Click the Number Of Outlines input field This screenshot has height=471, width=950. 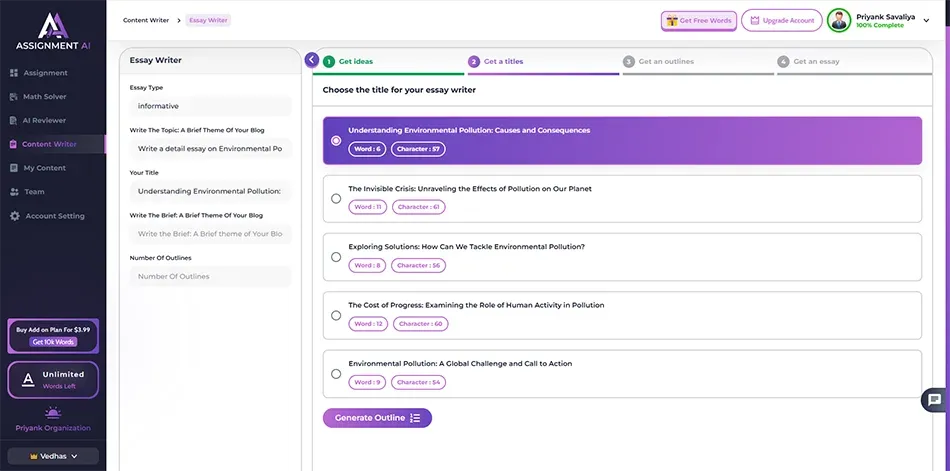click(x=210, y=276)
